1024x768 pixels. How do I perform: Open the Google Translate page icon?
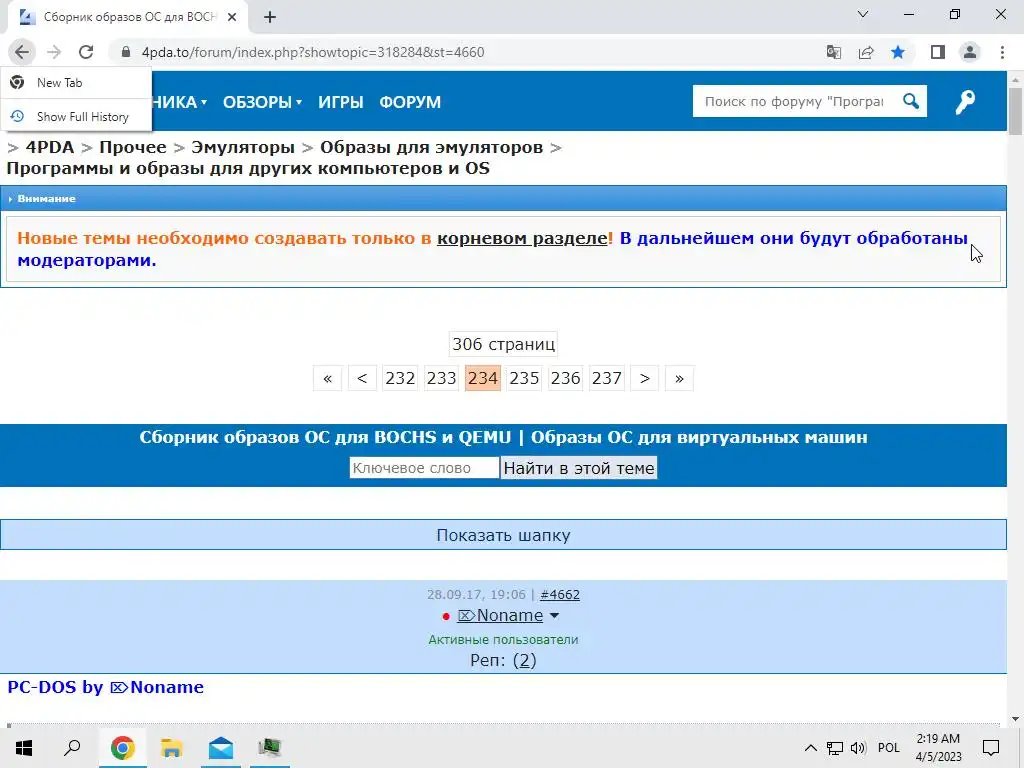coord(833,52)
